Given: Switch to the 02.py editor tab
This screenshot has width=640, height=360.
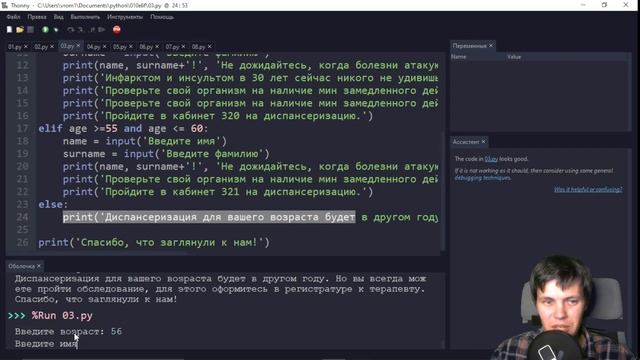Looking at the screenshot, I should pos(41,47).
